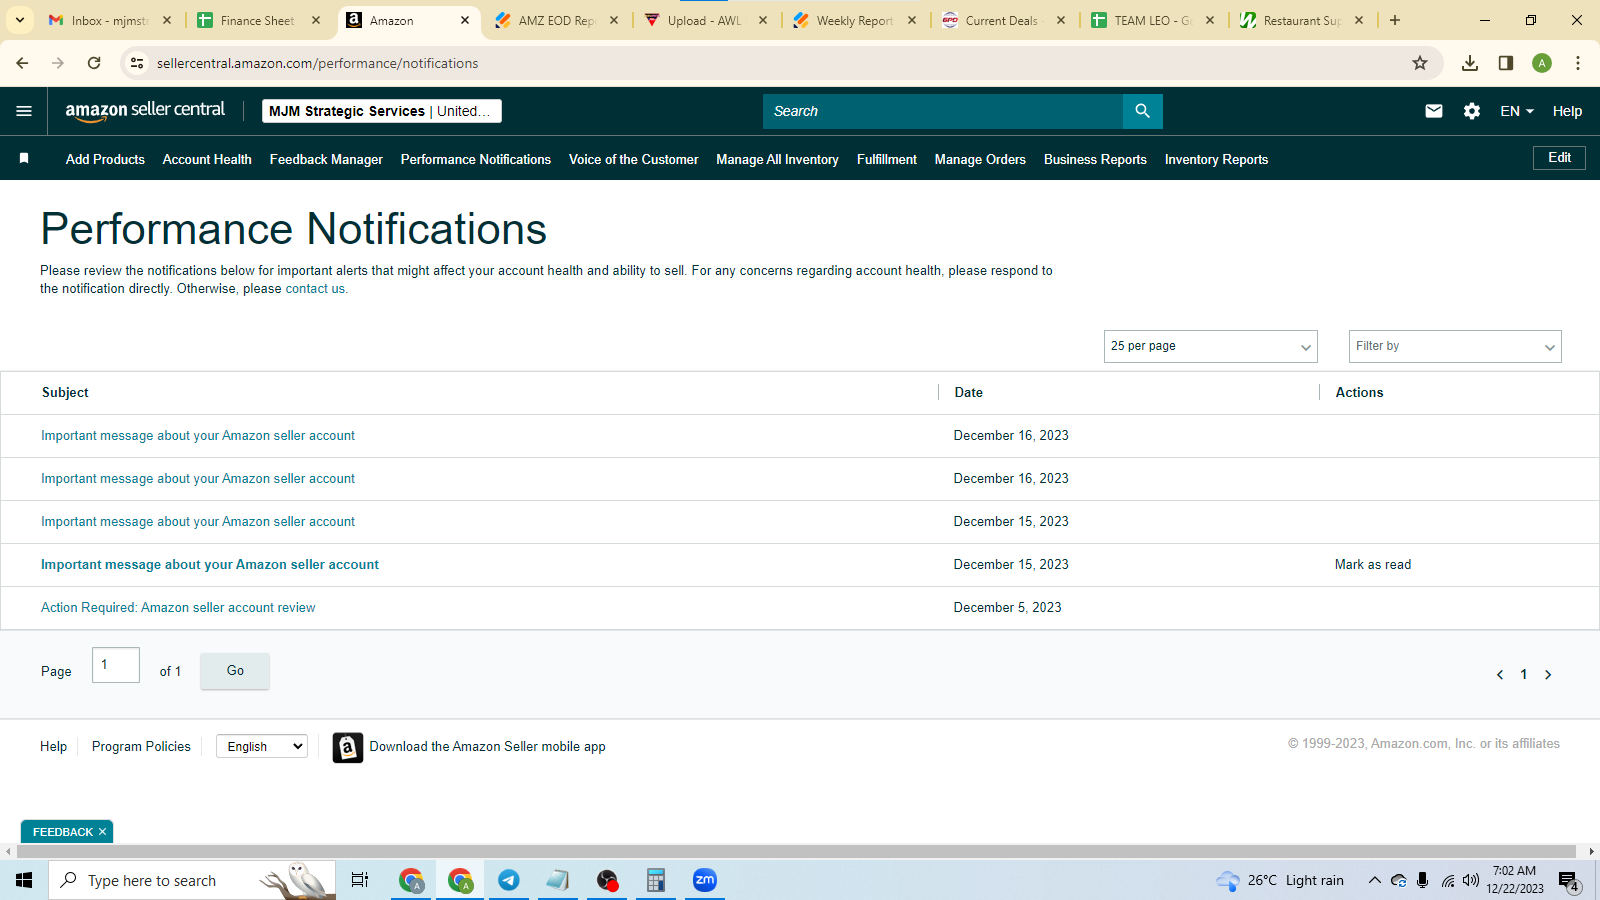The height and width of the screenshot is (900, 1600).
Task: Open Telegram from the taskbar
Action: [508, 880]
